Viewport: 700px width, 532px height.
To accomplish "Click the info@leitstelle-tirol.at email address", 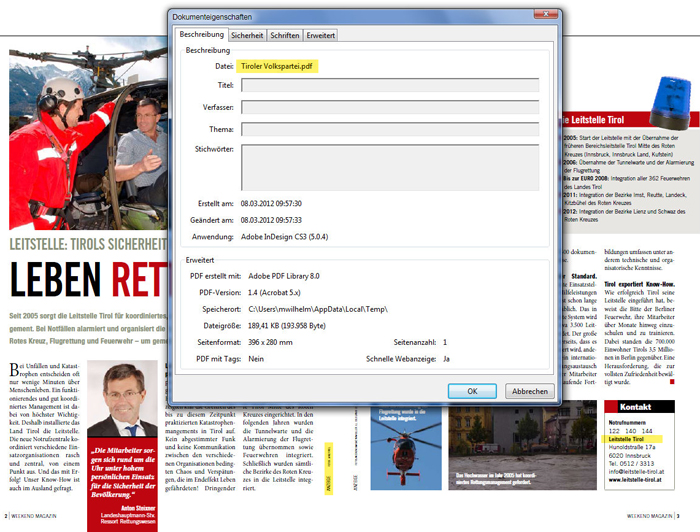I will pos(636,472).
